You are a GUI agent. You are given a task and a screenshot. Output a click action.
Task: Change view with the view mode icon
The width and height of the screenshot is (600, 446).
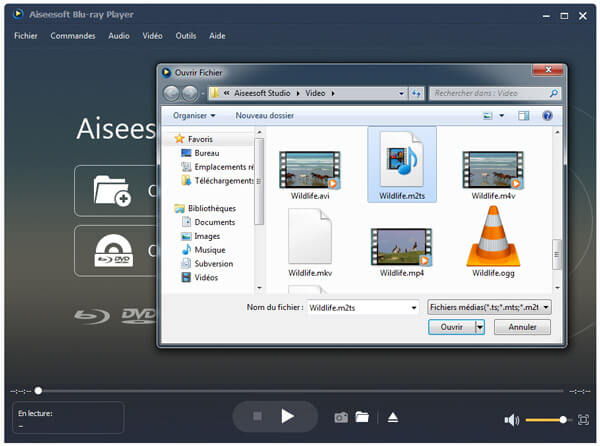pyautogui.click(x=488, y=116)
